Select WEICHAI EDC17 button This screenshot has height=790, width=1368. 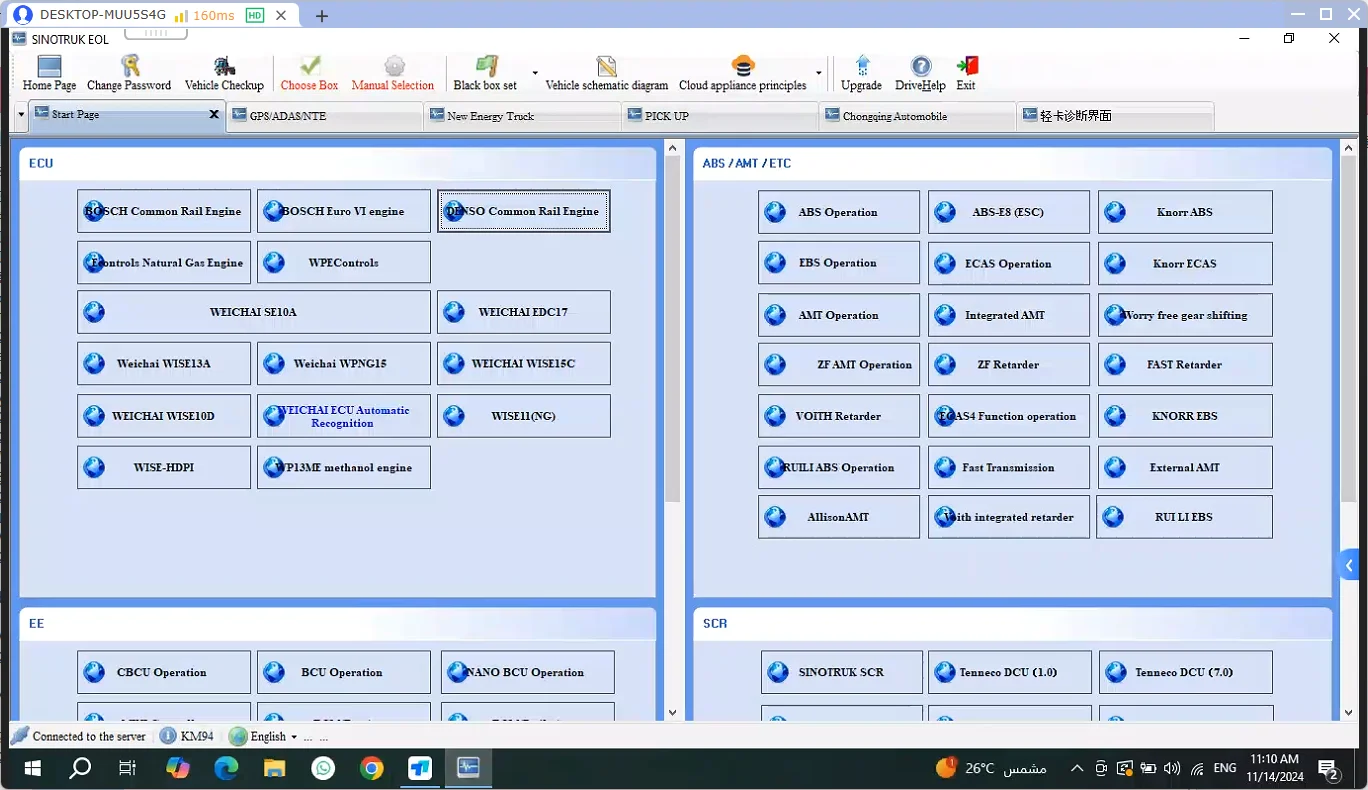[x=524, y=312]
